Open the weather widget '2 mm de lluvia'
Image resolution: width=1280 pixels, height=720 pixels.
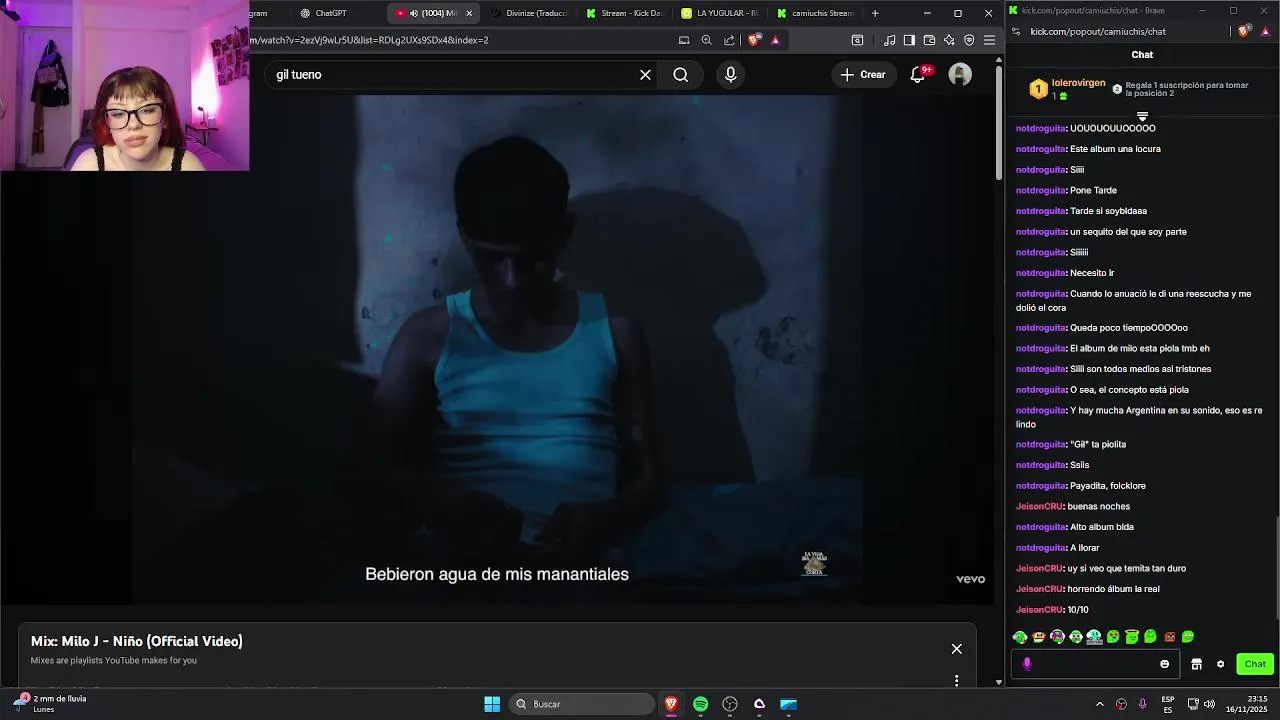(x=50, y=704)
